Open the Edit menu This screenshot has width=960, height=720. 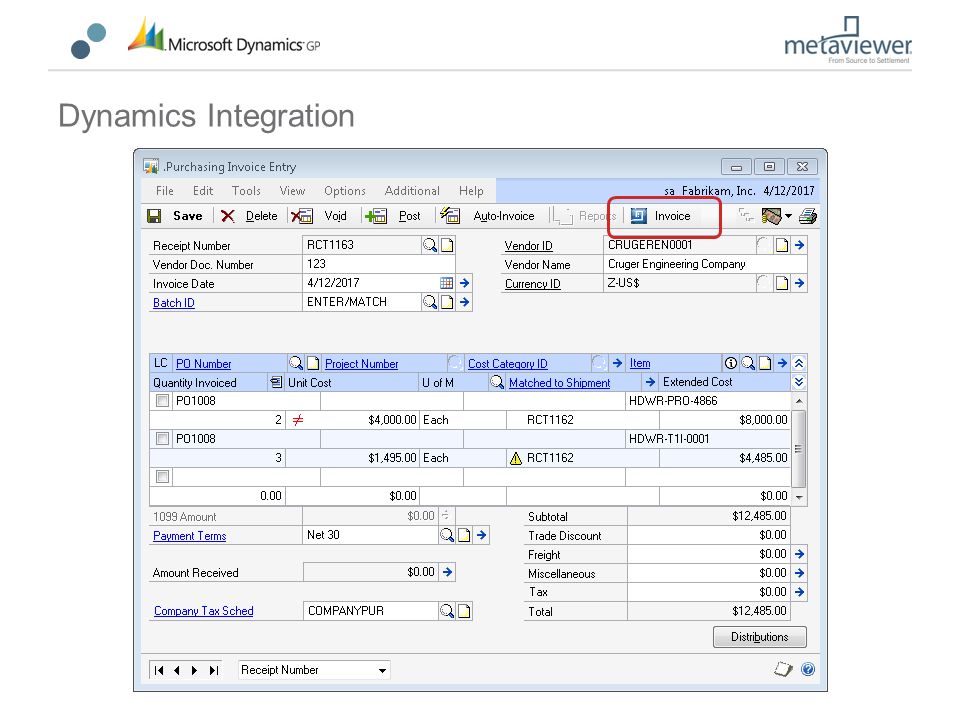point(203,191)
